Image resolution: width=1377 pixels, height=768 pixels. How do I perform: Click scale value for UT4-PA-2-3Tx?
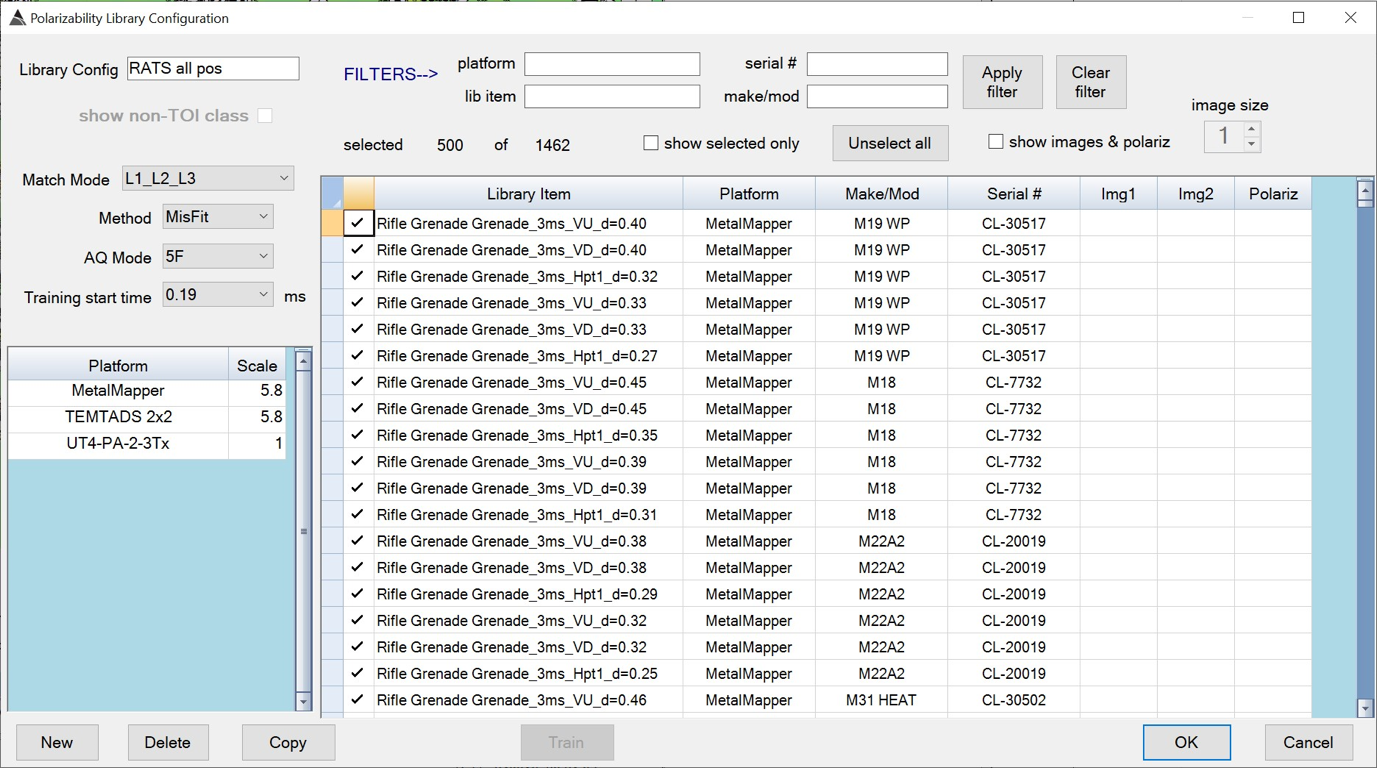click(x=257, y=443)
